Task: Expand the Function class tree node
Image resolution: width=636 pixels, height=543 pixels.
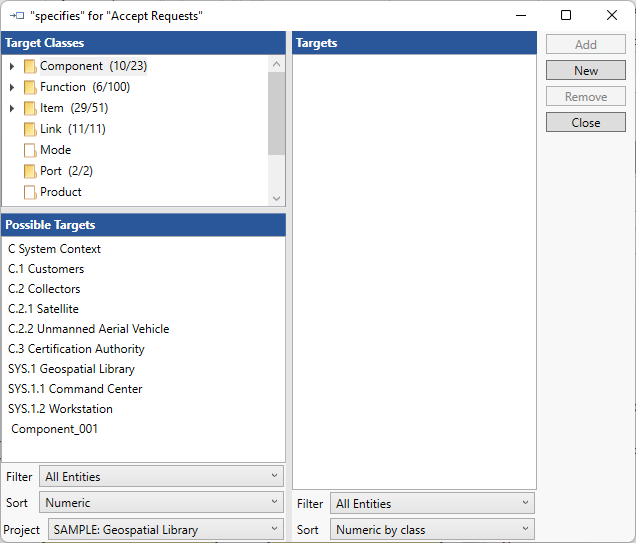Action: pyautogui.click(x=12, y=87)
